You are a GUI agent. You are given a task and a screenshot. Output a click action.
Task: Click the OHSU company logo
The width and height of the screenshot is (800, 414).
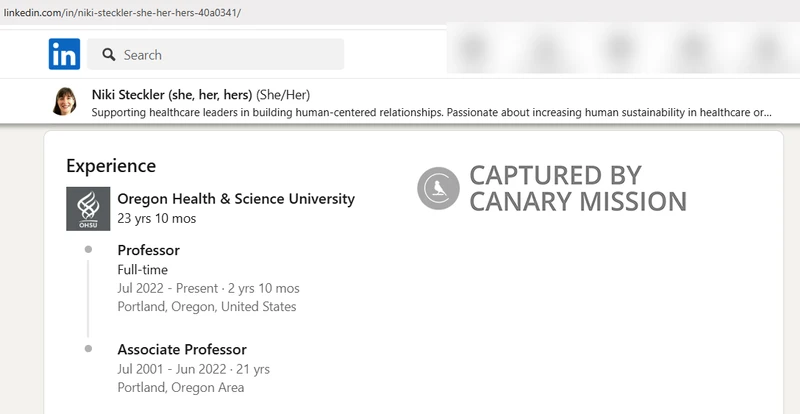[x=88, y=208]
